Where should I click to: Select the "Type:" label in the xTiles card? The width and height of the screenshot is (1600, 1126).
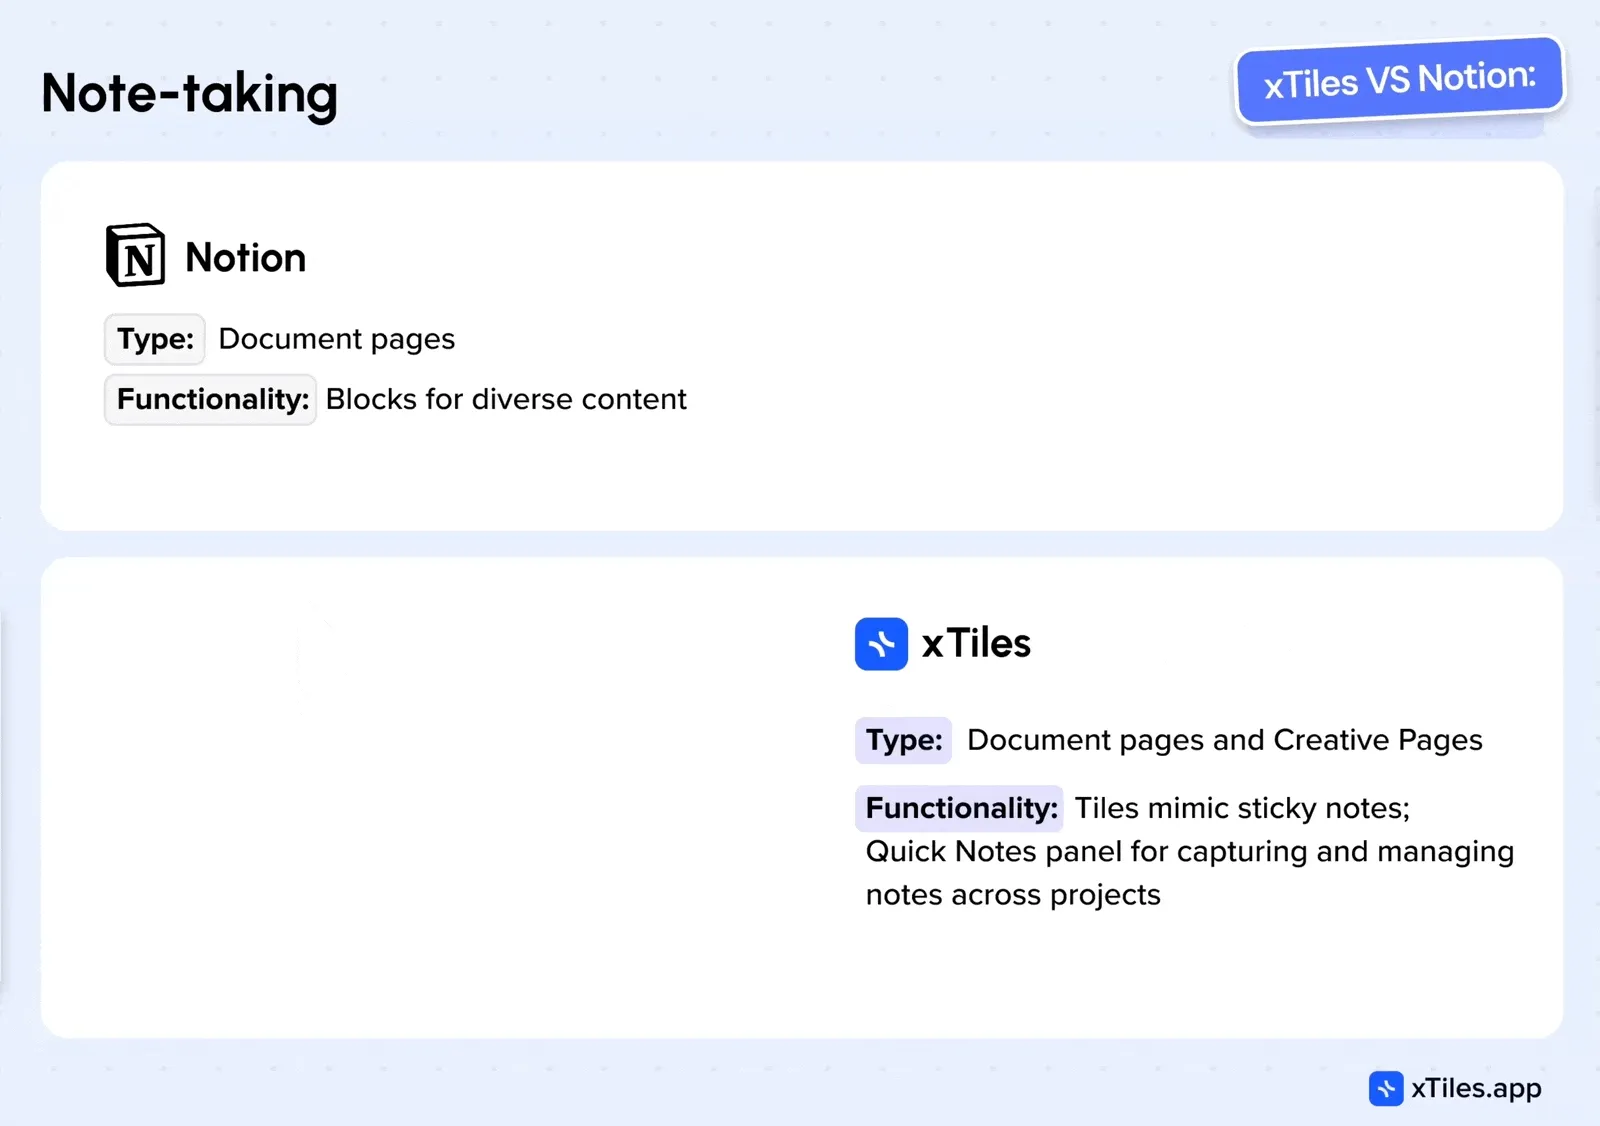coord(904,740)
